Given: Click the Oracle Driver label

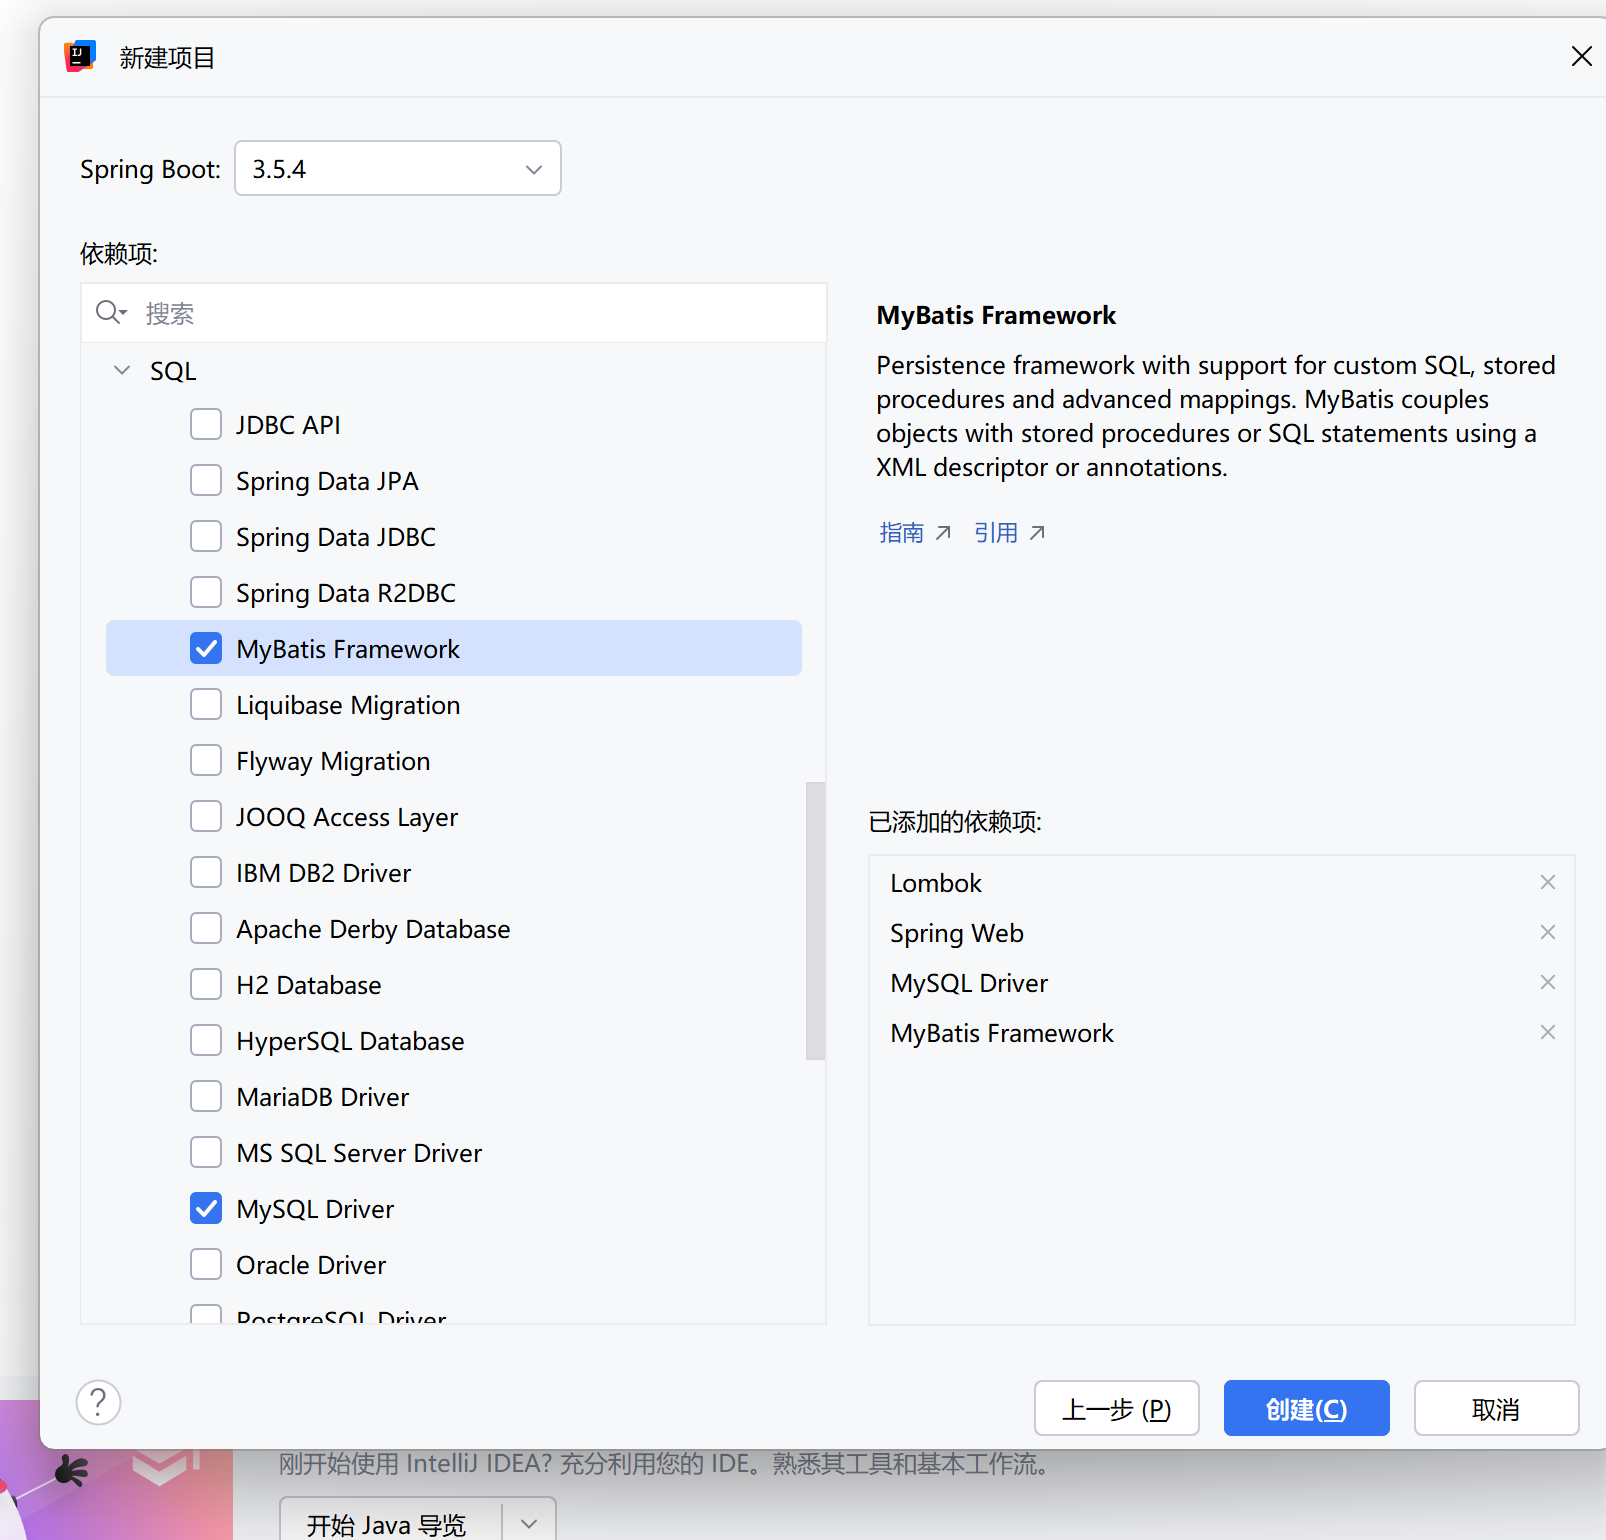Looking at the screenshot, I should [311, 1265].
